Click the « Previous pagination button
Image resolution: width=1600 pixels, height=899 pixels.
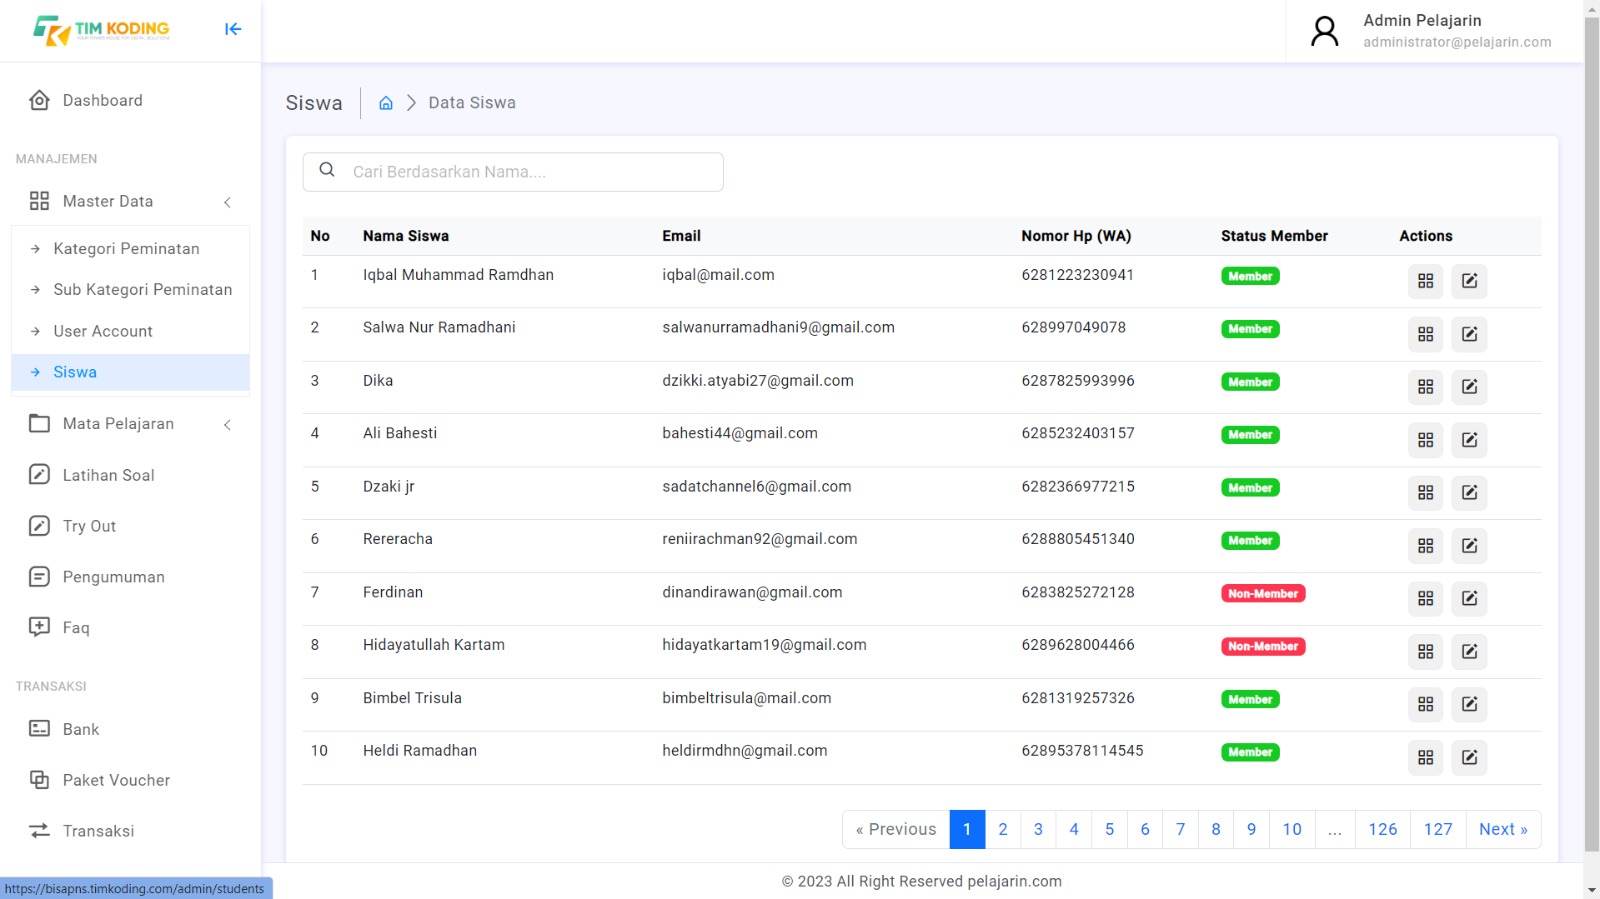tap(896, 829)
